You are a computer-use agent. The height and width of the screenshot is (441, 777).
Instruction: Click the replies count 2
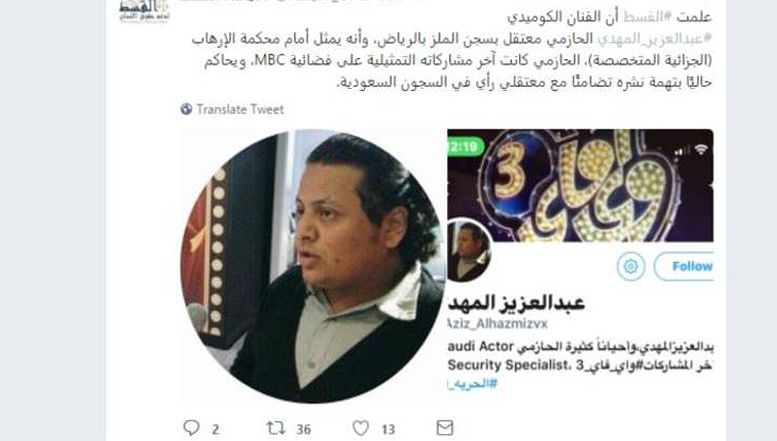pyautogui.click(x=216, y=429)
